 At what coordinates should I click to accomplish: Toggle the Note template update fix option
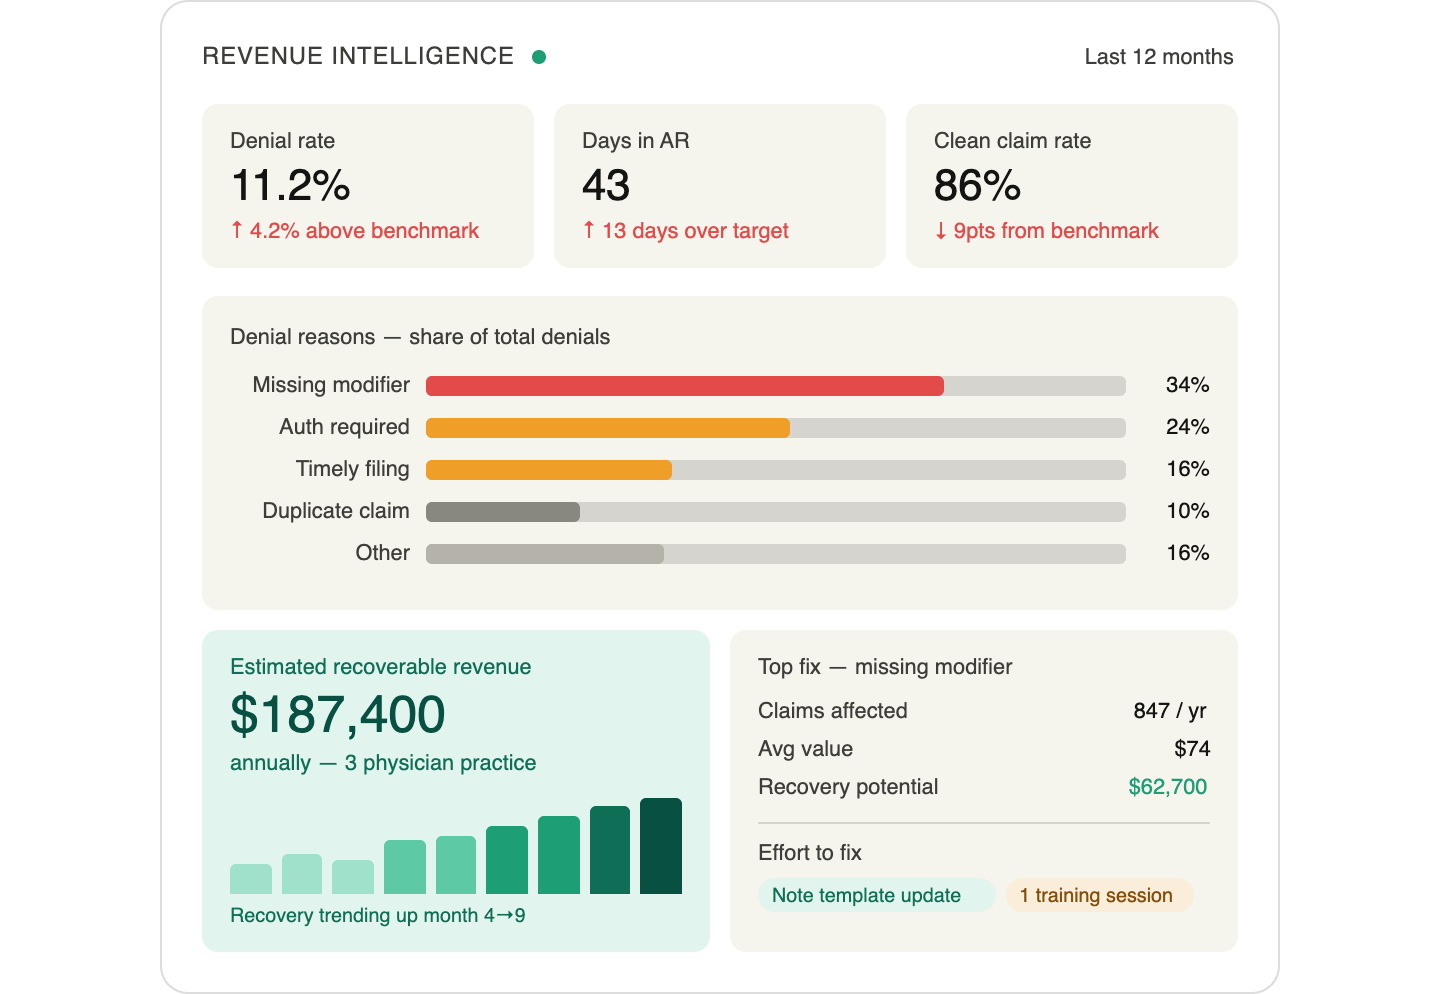[876, 895]
